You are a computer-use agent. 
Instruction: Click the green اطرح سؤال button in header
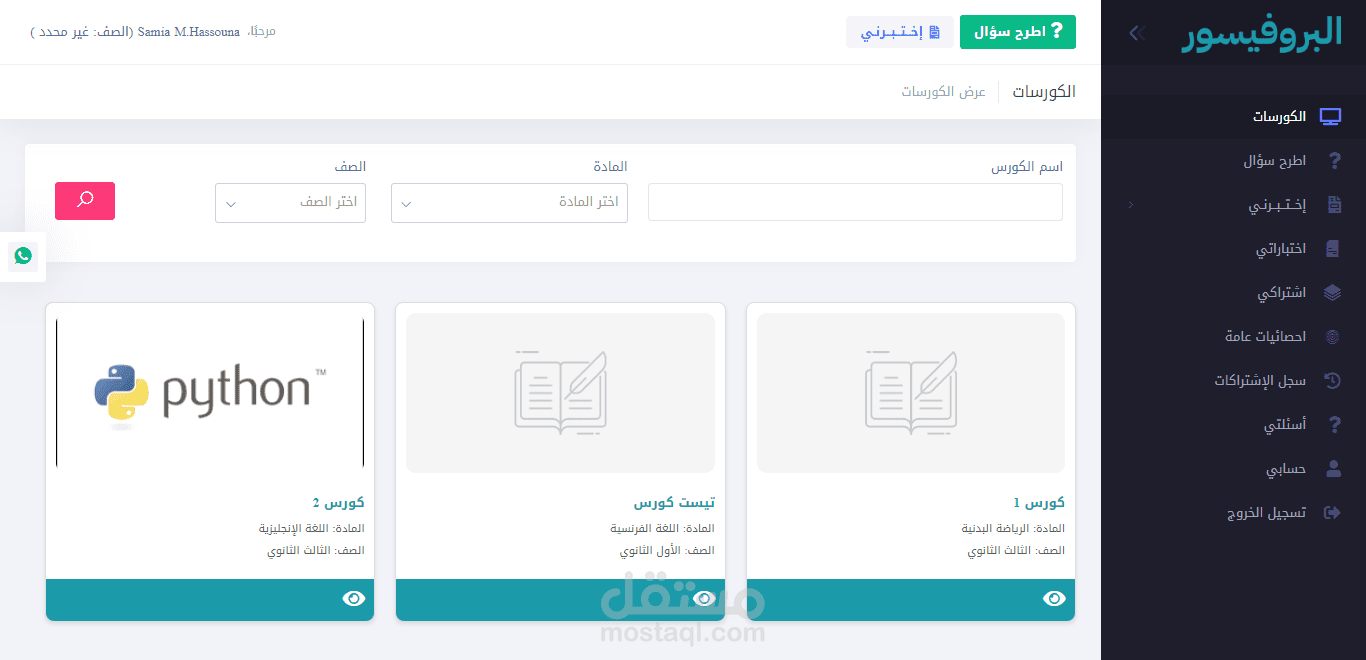click(x=1018, y=32)
